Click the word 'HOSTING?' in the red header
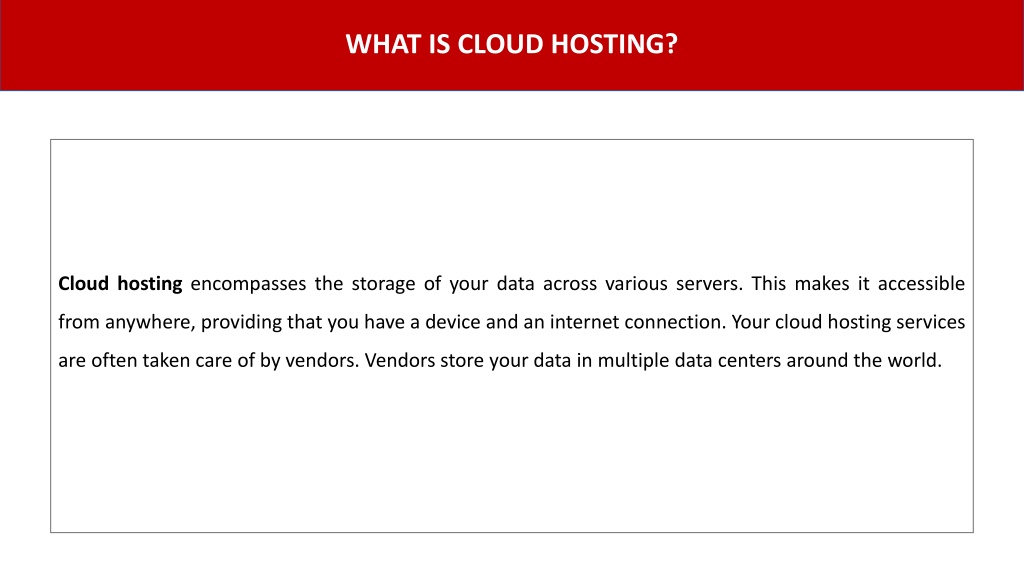This screenshot has width=1024, height=576. 615,44
